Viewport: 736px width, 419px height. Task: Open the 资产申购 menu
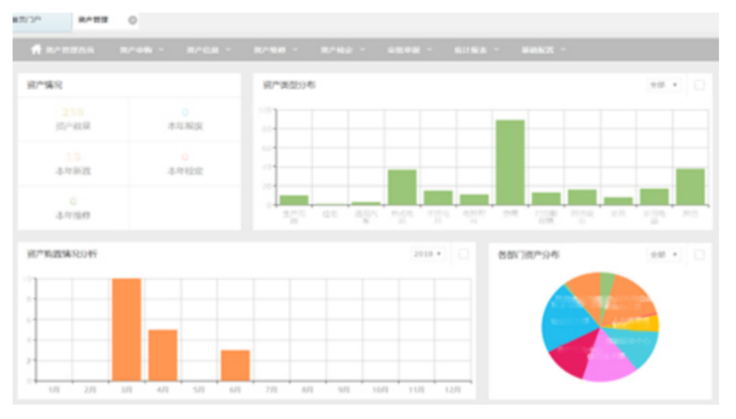point(141,50)
